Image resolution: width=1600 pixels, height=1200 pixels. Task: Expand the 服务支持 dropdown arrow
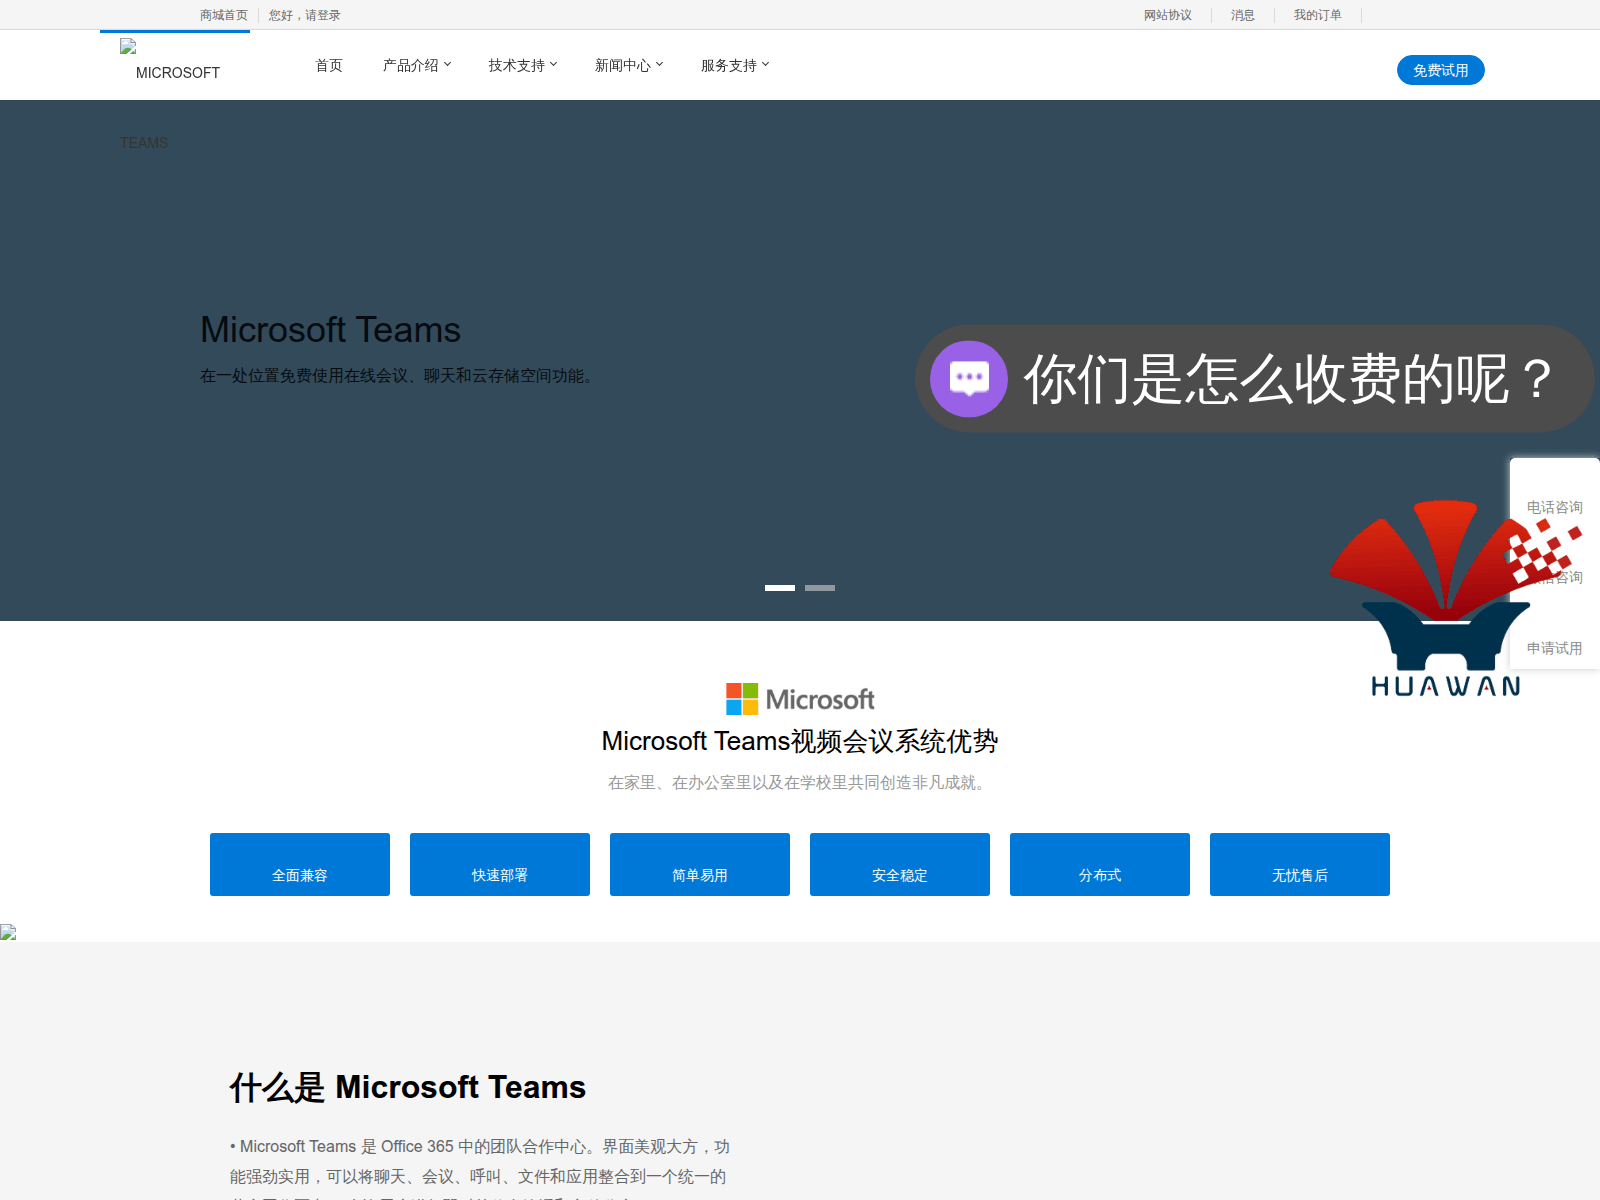point(766,64)
